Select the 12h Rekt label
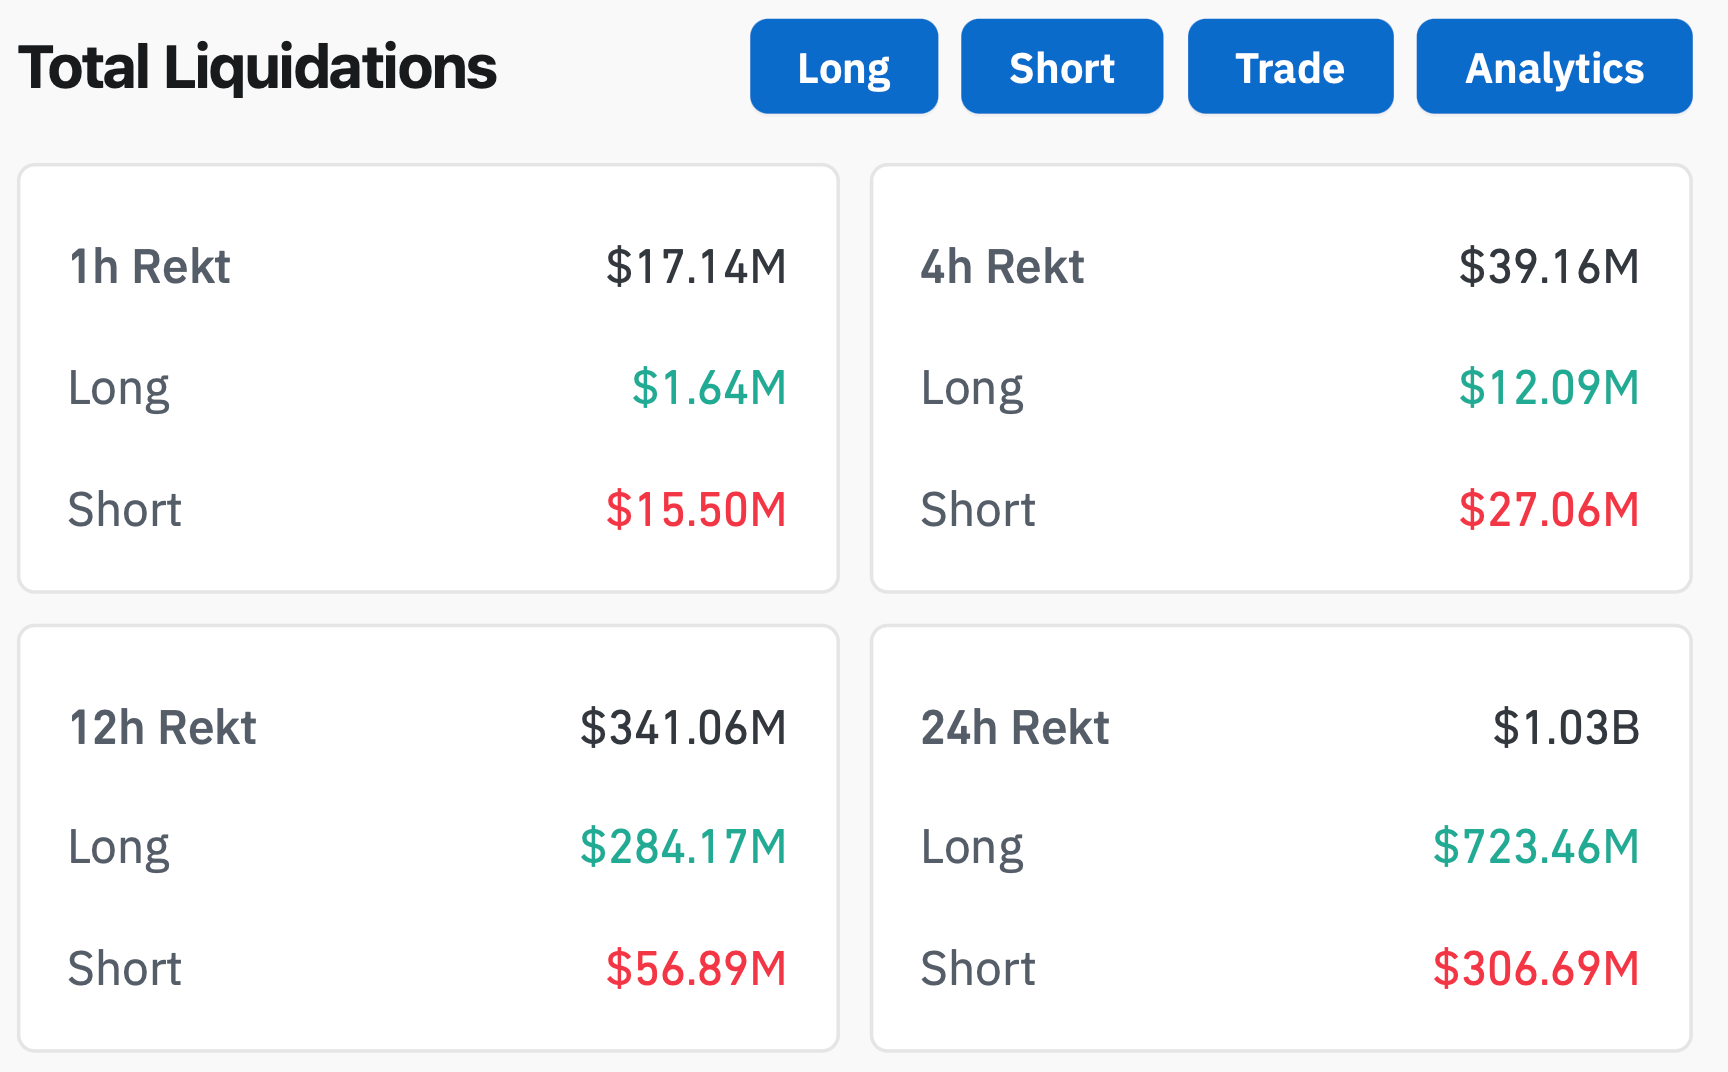Viewport: 1728px width, 1072px height. click(x=163, y=728)
